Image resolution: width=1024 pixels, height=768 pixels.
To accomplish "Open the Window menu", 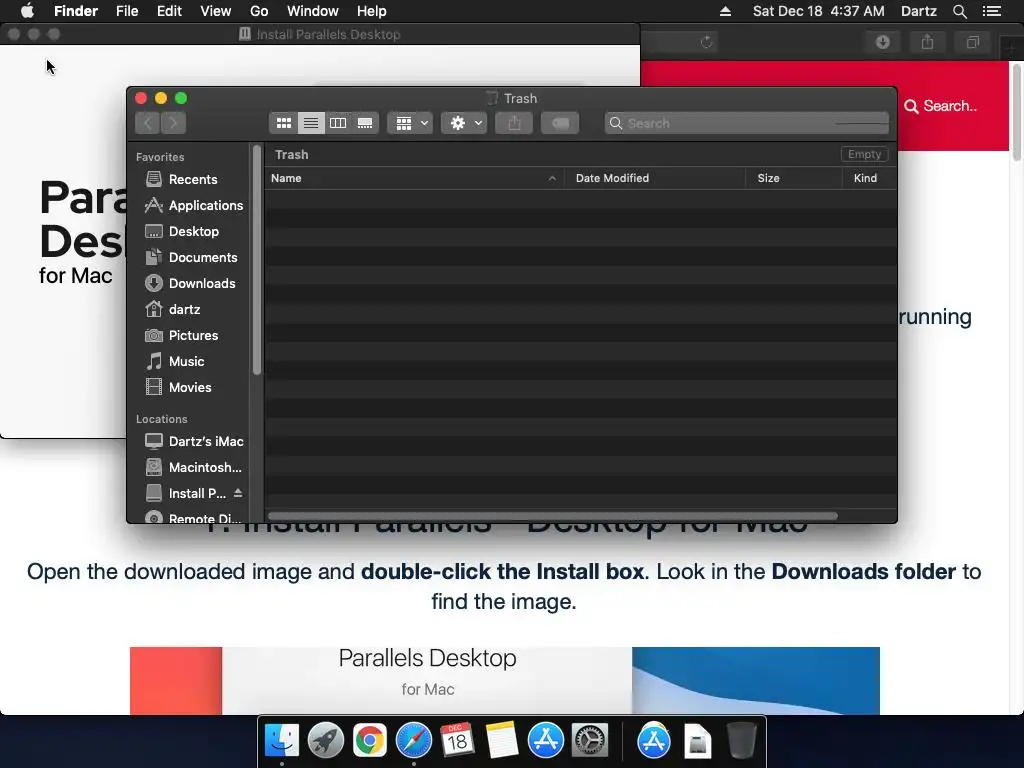I will coord(313,11).
